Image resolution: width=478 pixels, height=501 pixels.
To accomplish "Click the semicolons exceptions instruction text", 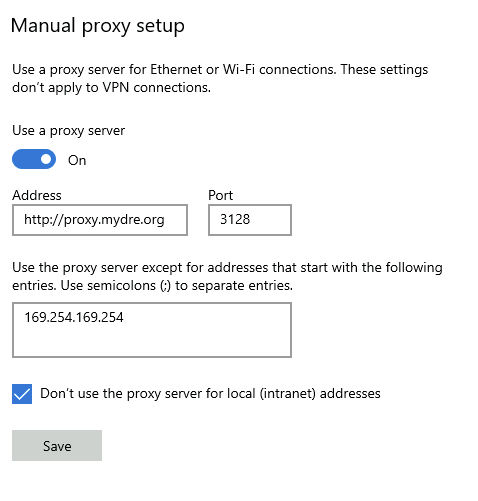I will click(227, 276).
